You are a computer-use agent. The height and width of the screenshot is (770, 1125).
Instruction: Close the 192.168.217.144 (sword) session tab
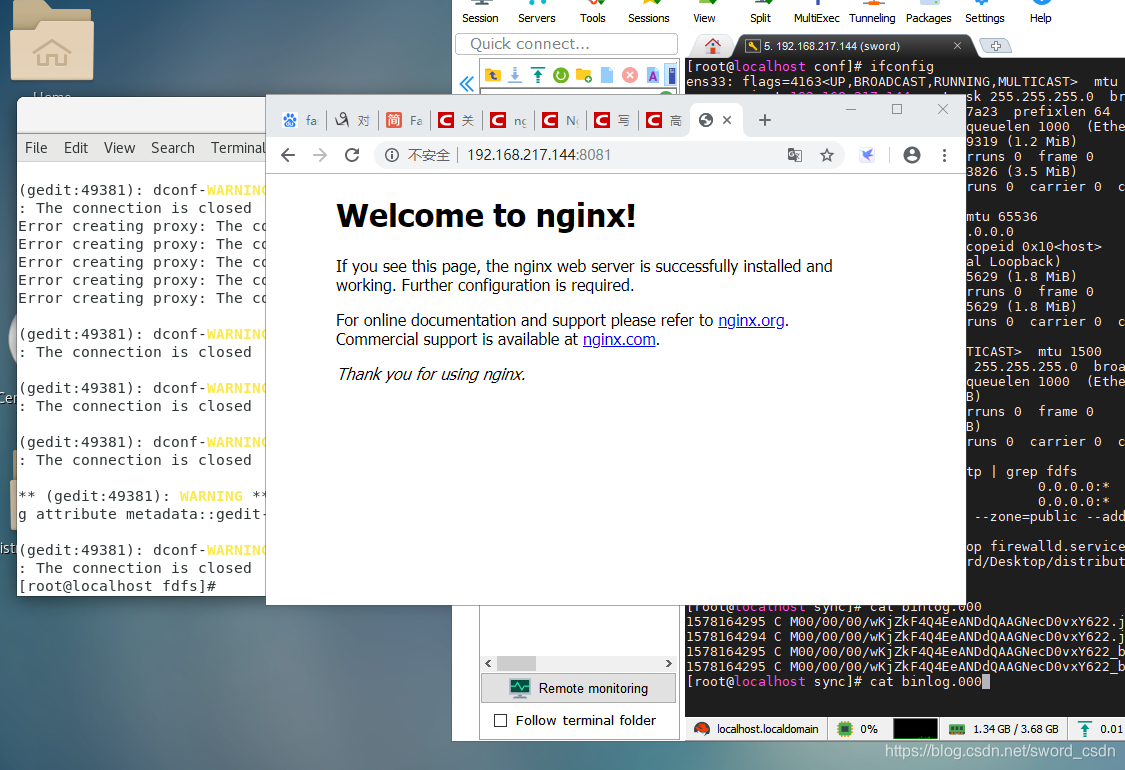(957, 45)
